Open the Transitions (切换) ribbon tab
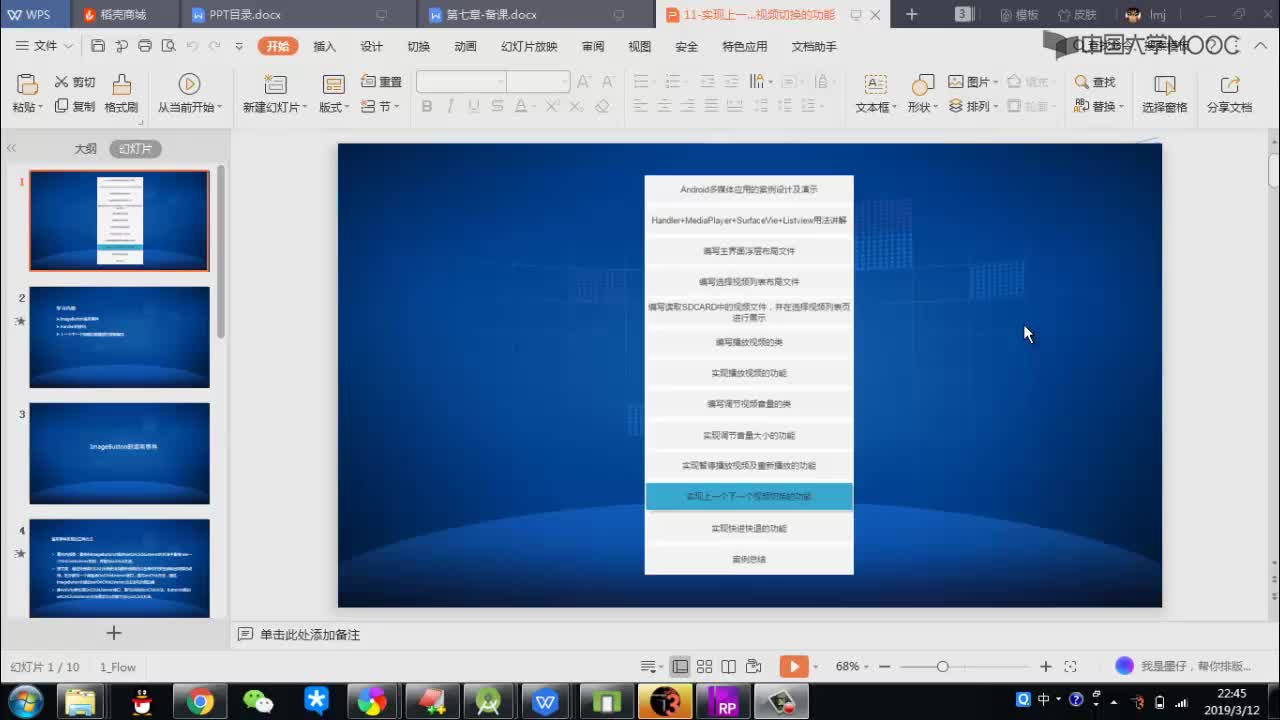 click(419, 46)
